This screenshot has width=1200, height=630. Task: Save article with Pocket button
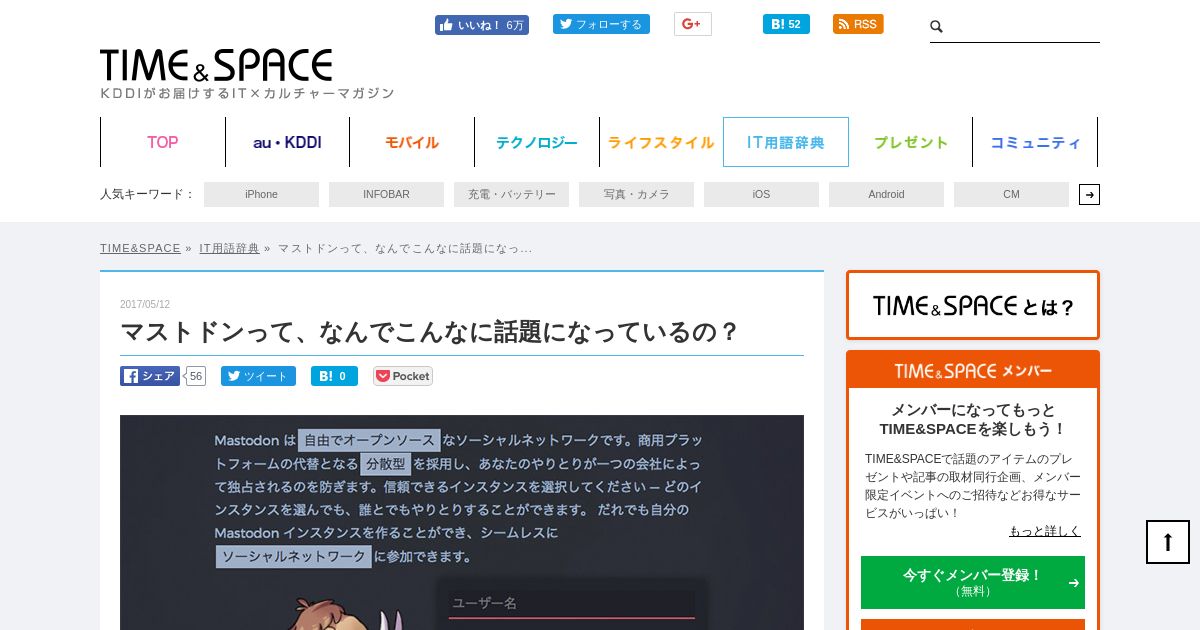[402, 376]
